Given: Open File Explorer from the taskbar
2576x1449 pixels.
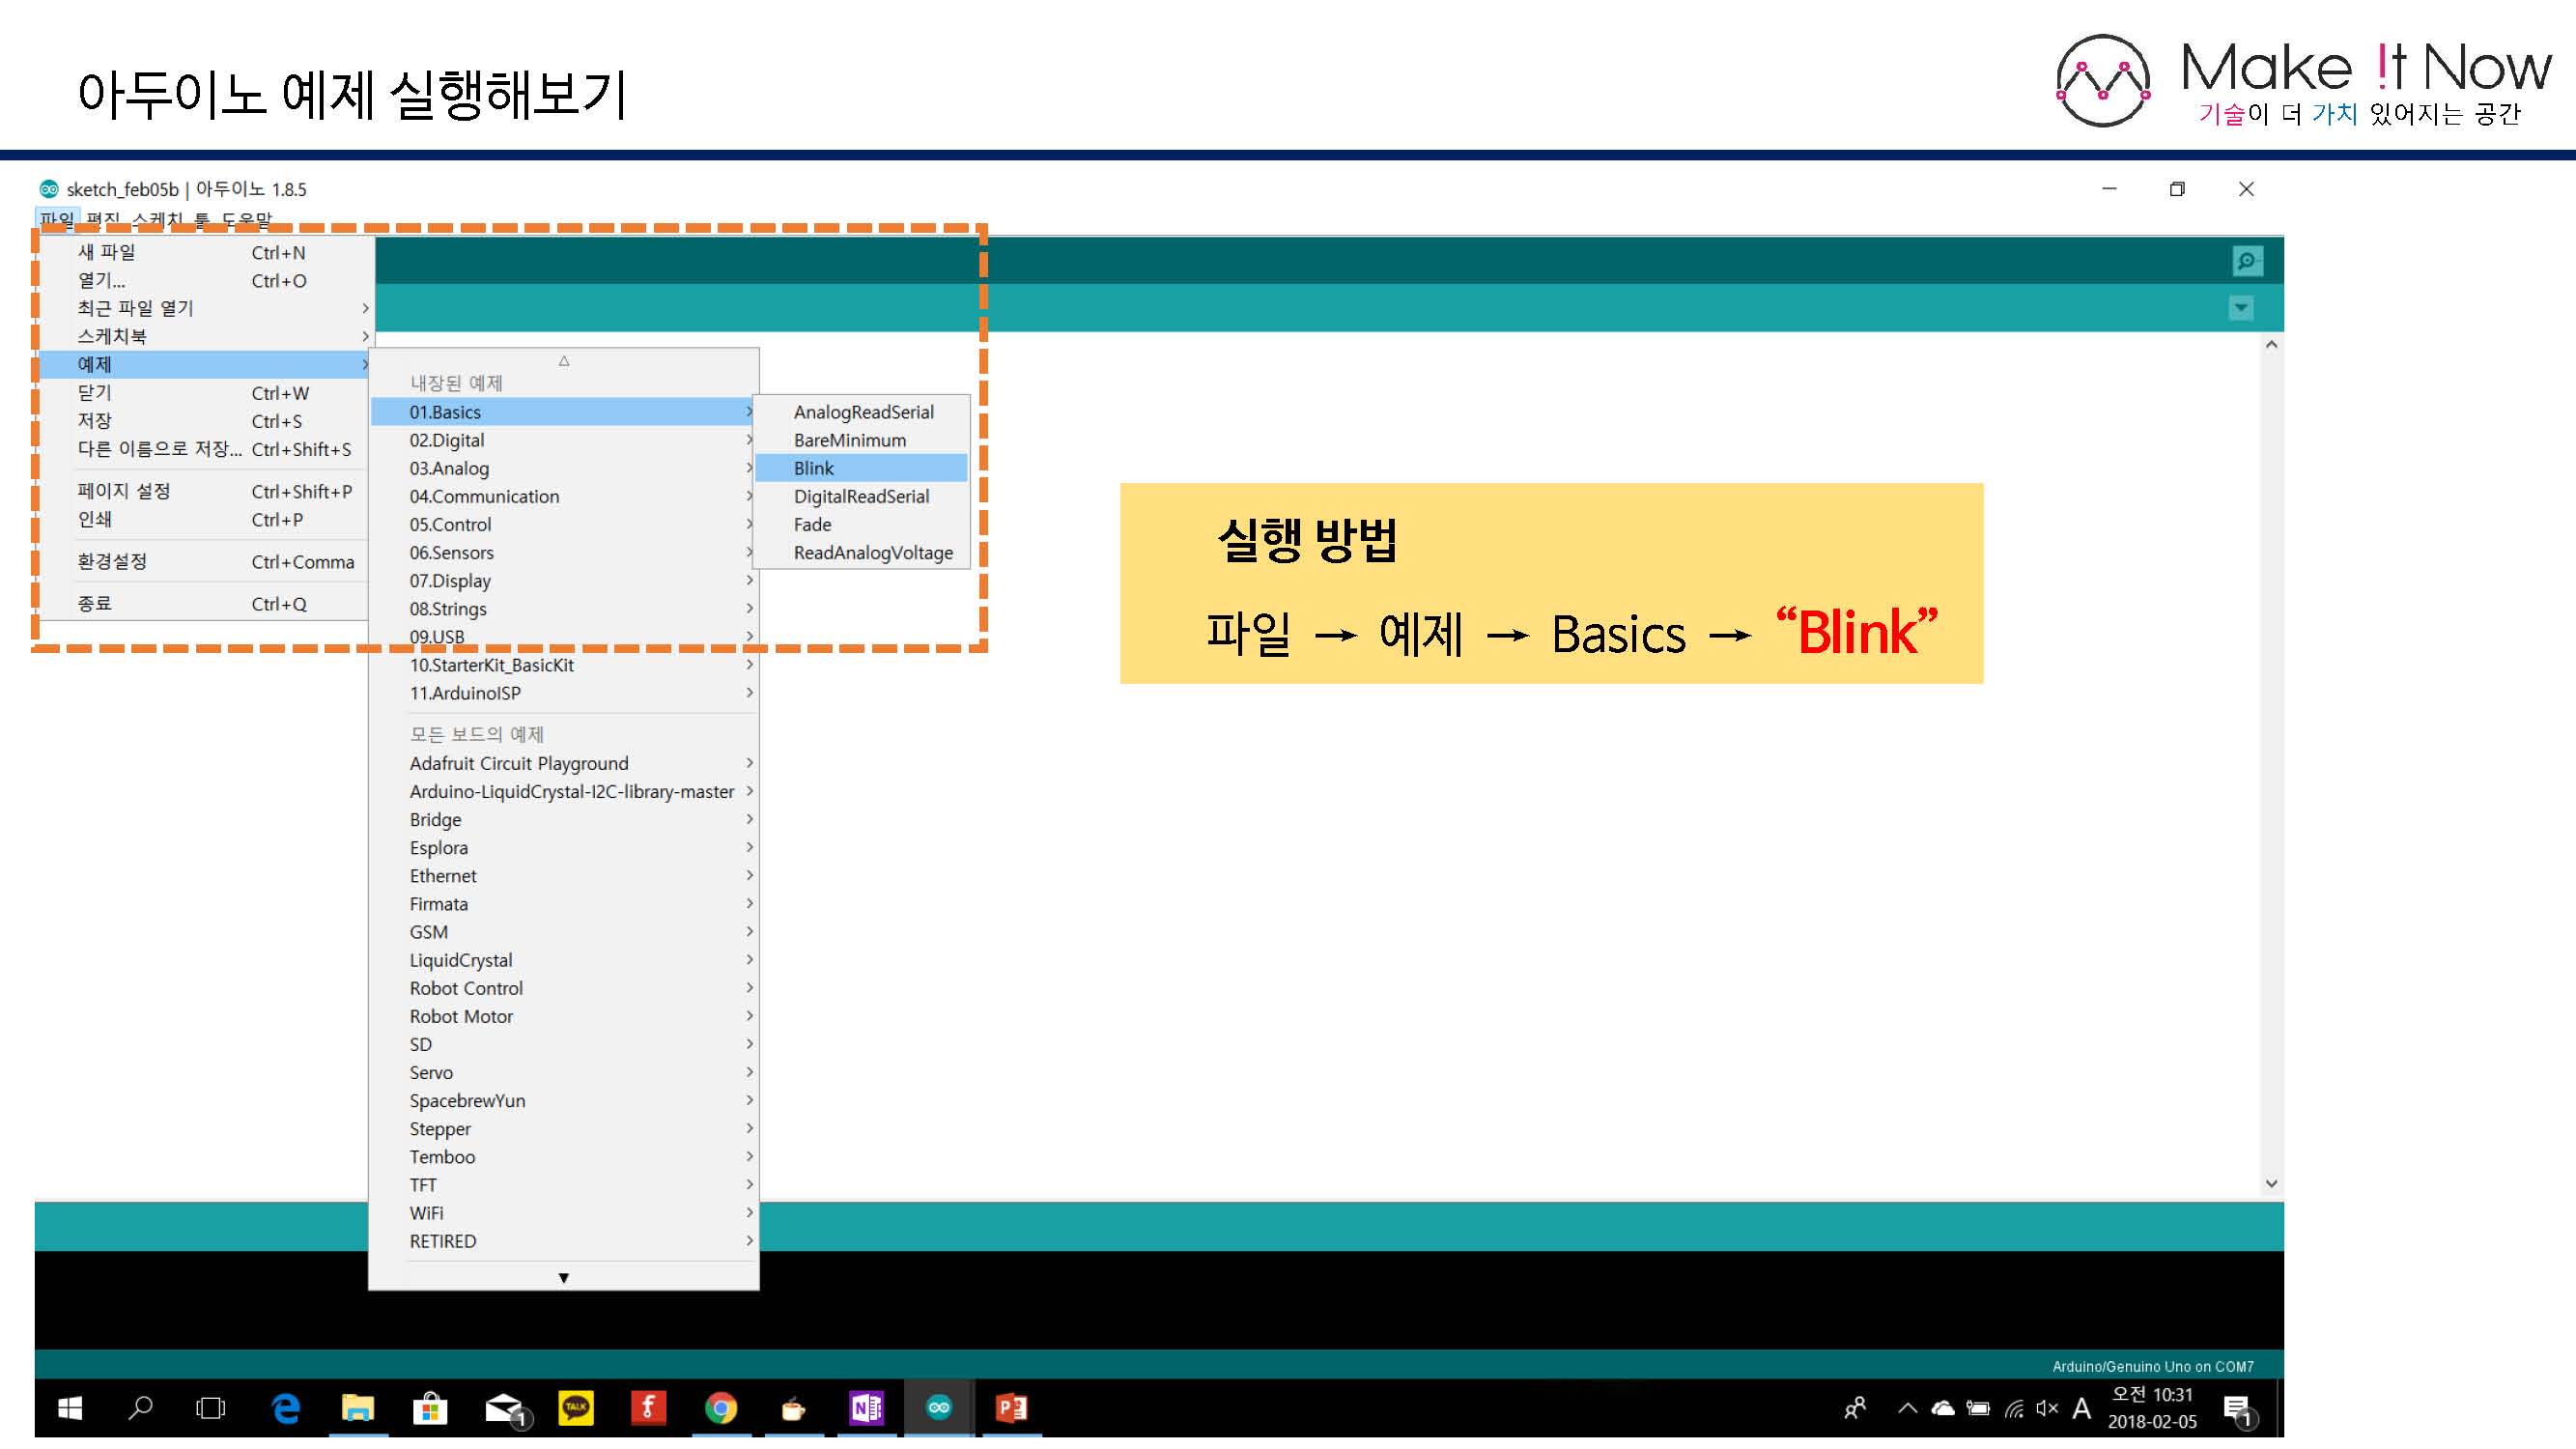Looking at the screenshot, I should point(357,1408).
